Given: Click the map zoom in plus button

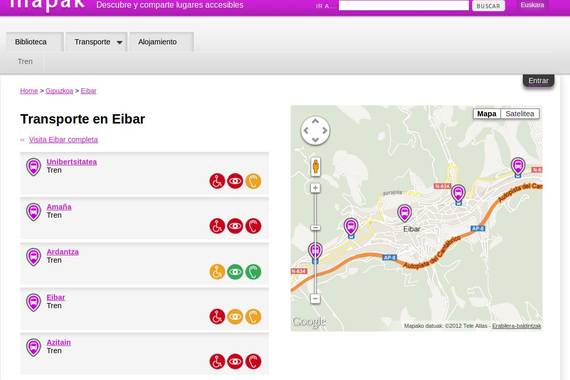Looking at the screenshot, I should coord(315,188).
